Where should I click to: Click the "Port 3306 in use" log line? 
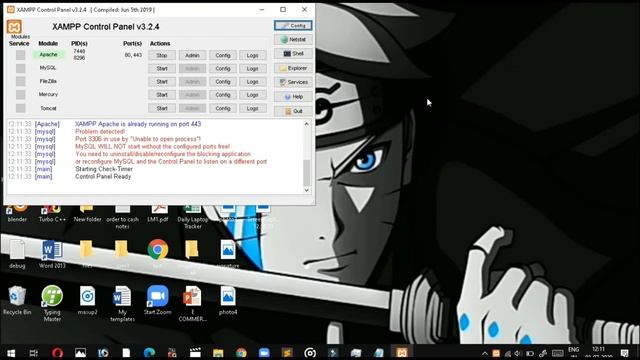tap(138, 139)
